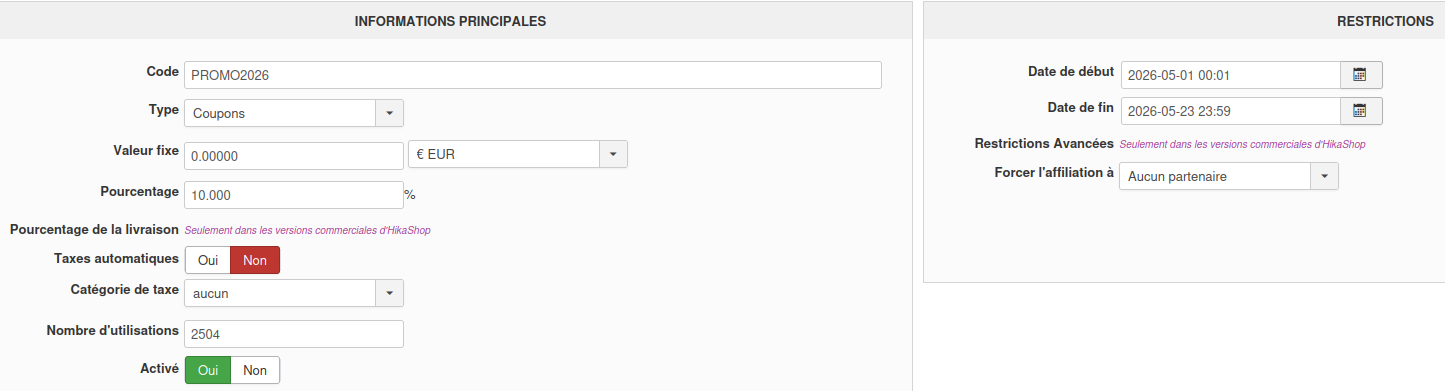Set Activé to Oui

[208, 370]
